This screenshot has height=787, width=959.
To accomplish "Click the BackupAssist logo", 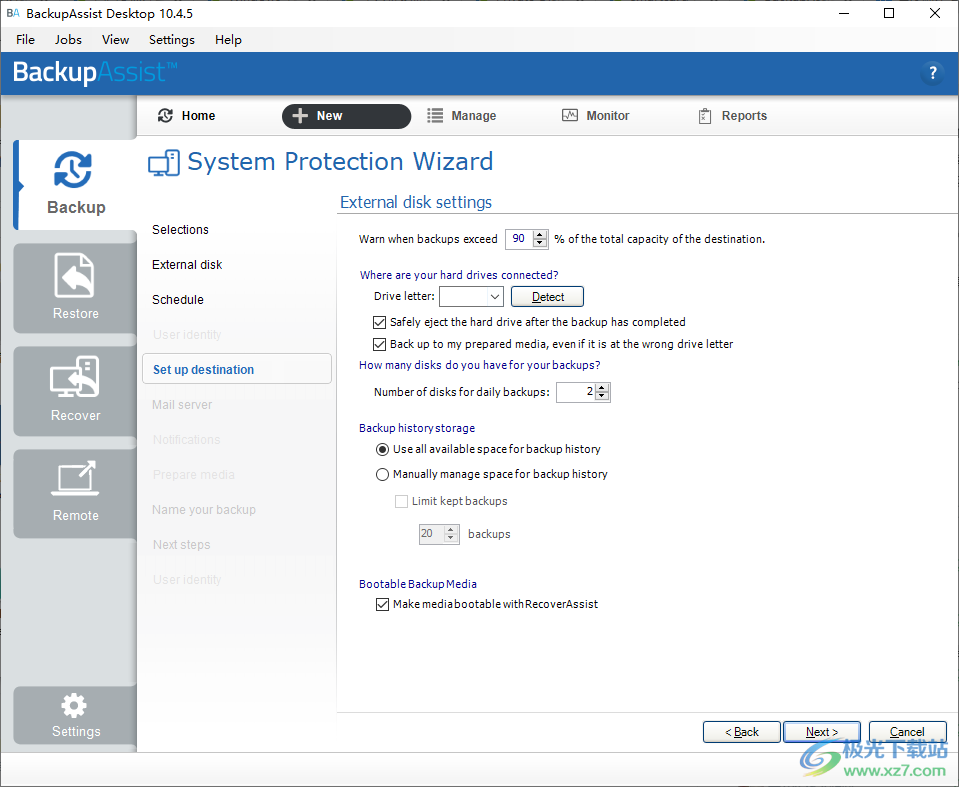I will pyautogui.click(x=95, y=72).
